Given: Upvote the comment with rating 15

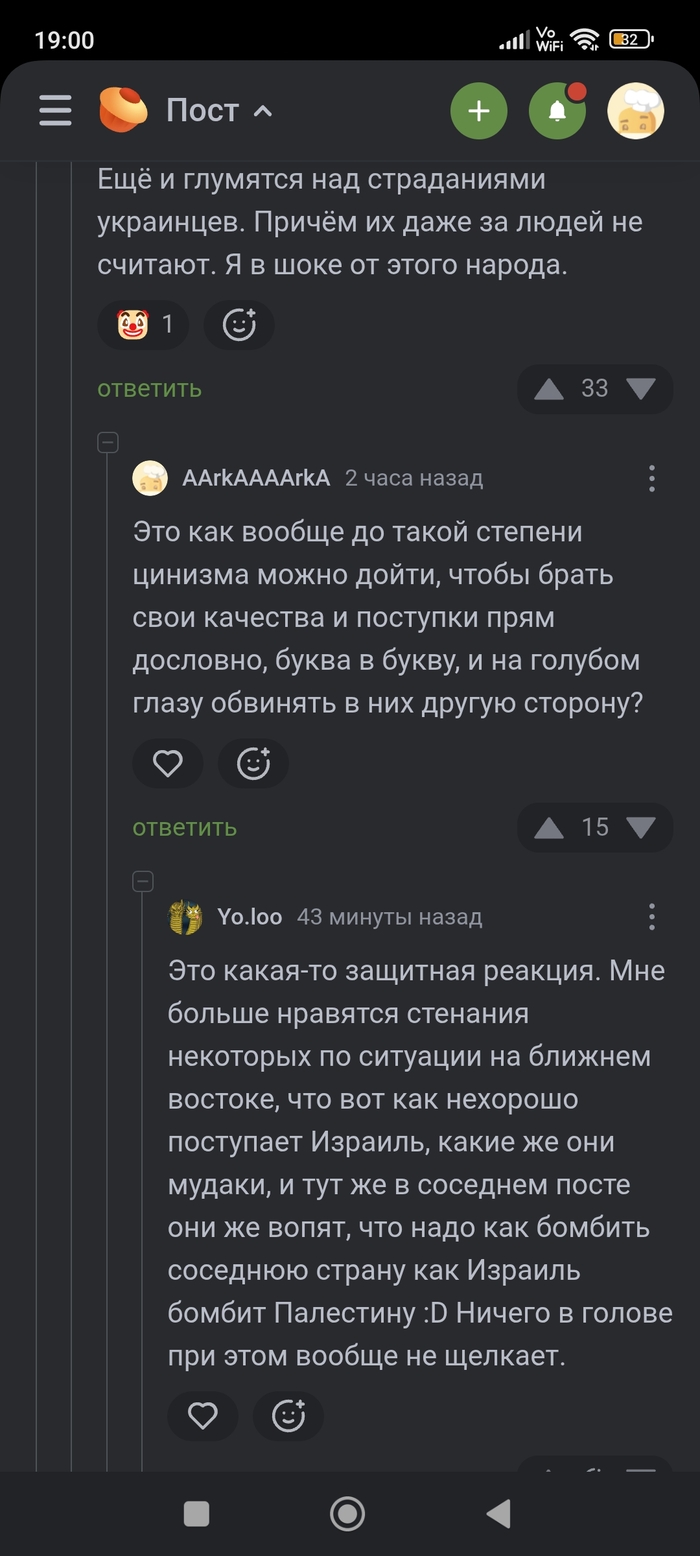Looking at the screenshot, I should coord(549,827).
